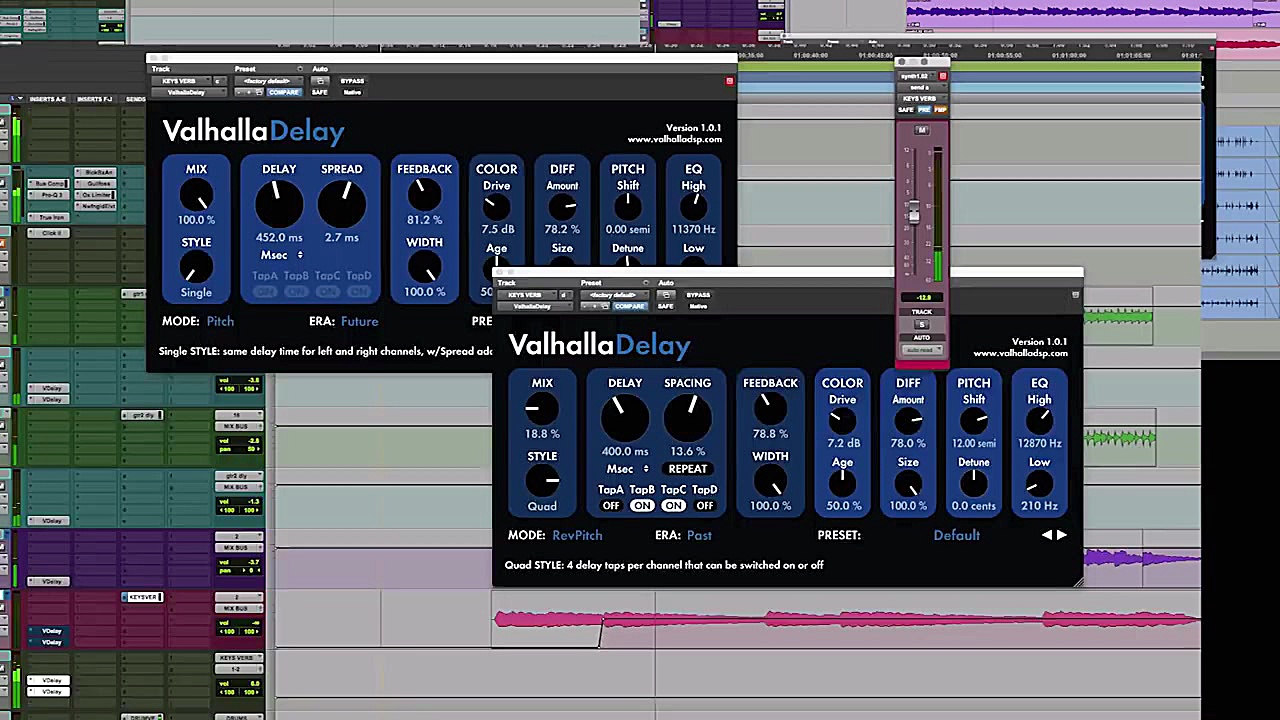Click the MIX knob in front ValhallaDelay
1280x720 pixels.
pyautogui.click(x=541, y=409)
